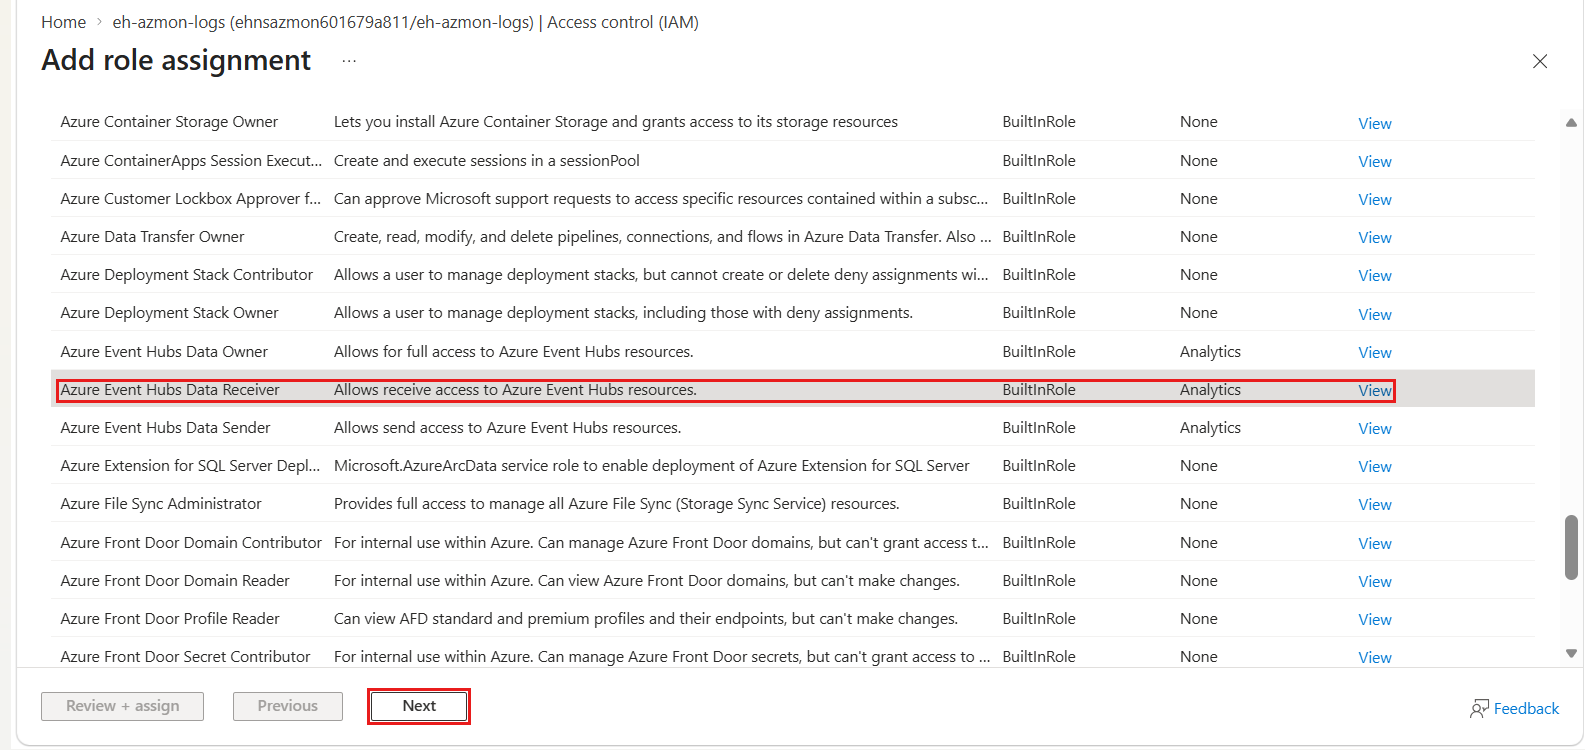Select the Azure ContainerApps Session Executor role name
The image size is (1585, 750).
[x=191, y=160]
